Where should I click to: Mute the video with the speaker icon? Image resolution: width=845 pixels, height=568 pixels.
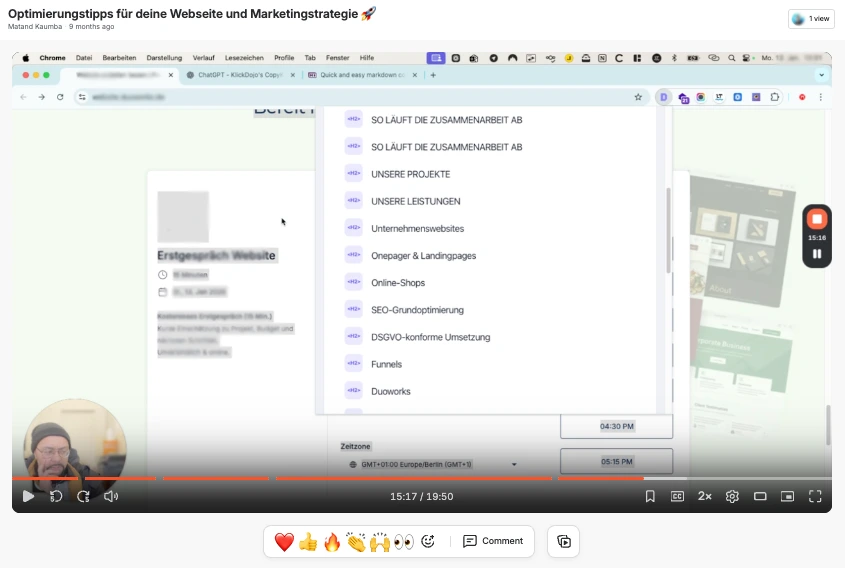click(x=111, y=496)
